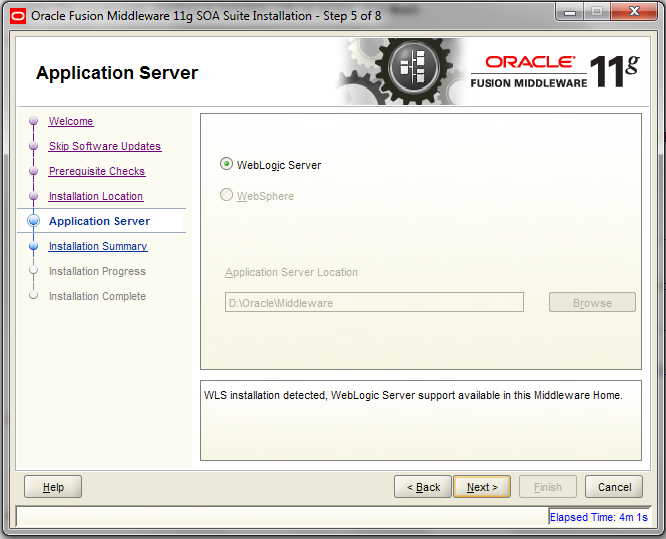666x539 pixels.
Task: Click the Application Server Location label
Action: coord(291,272)
